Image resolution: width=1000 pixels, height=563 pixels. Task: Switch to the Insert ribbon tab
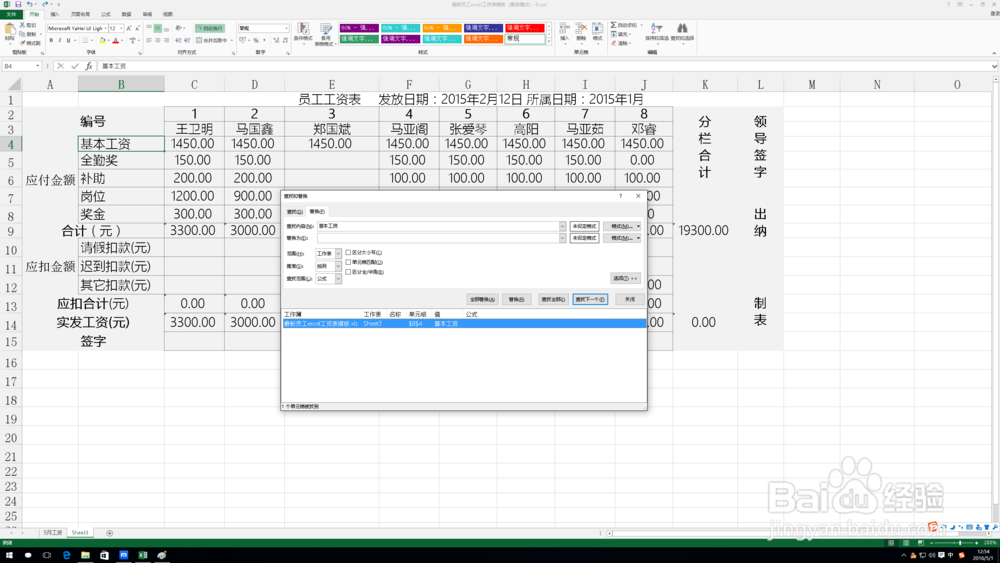(x=55, y=14)
